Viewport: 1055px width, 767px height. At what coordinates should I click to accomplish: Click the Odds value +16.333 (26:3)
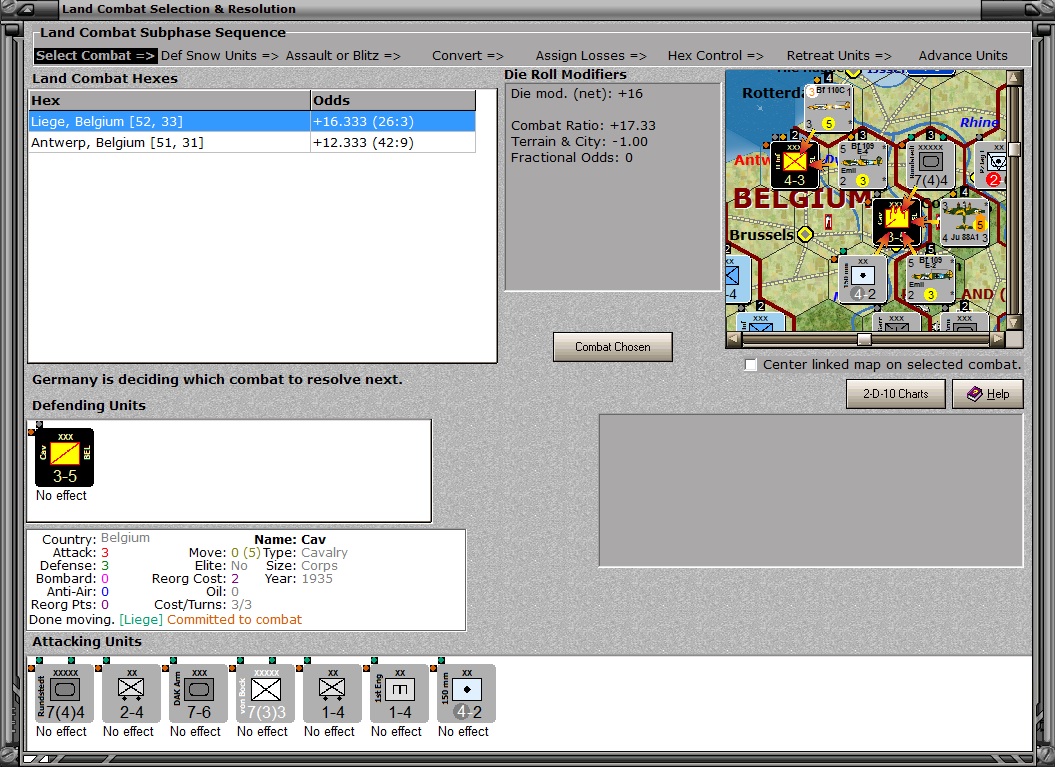pos(363,122)
